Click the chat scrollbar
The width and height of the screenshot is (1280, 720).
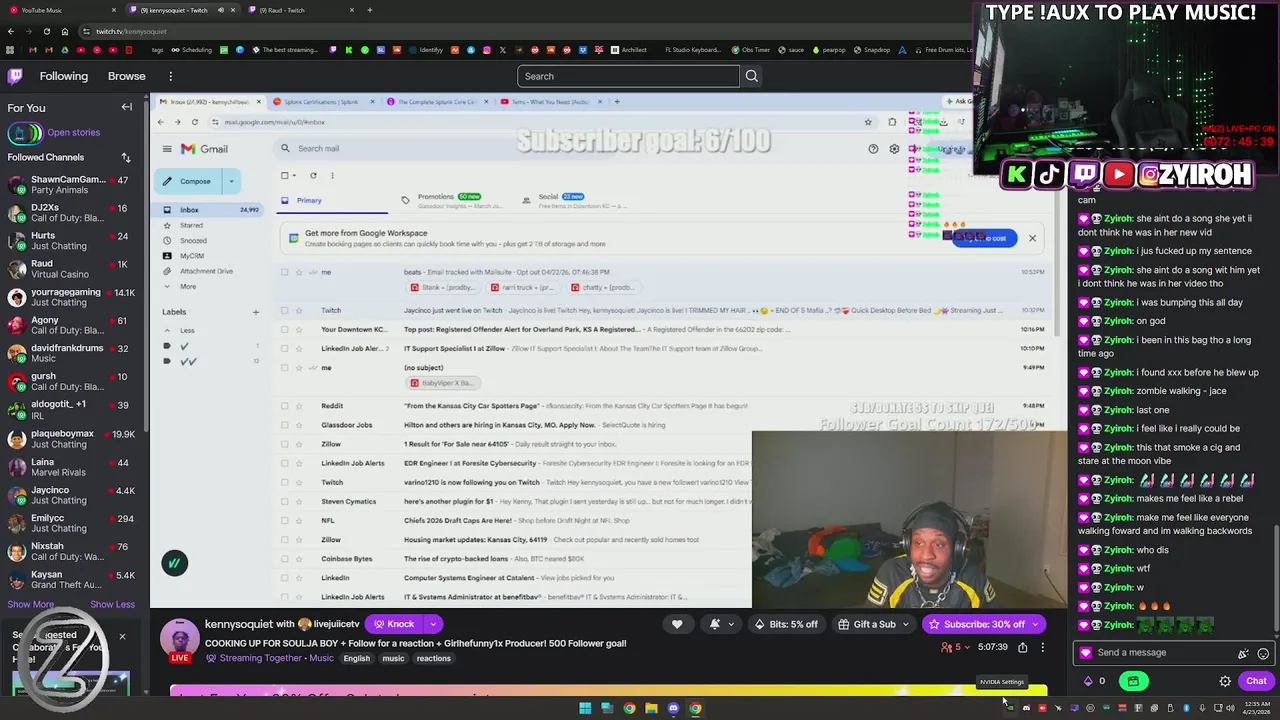[x=1274, y=580]
